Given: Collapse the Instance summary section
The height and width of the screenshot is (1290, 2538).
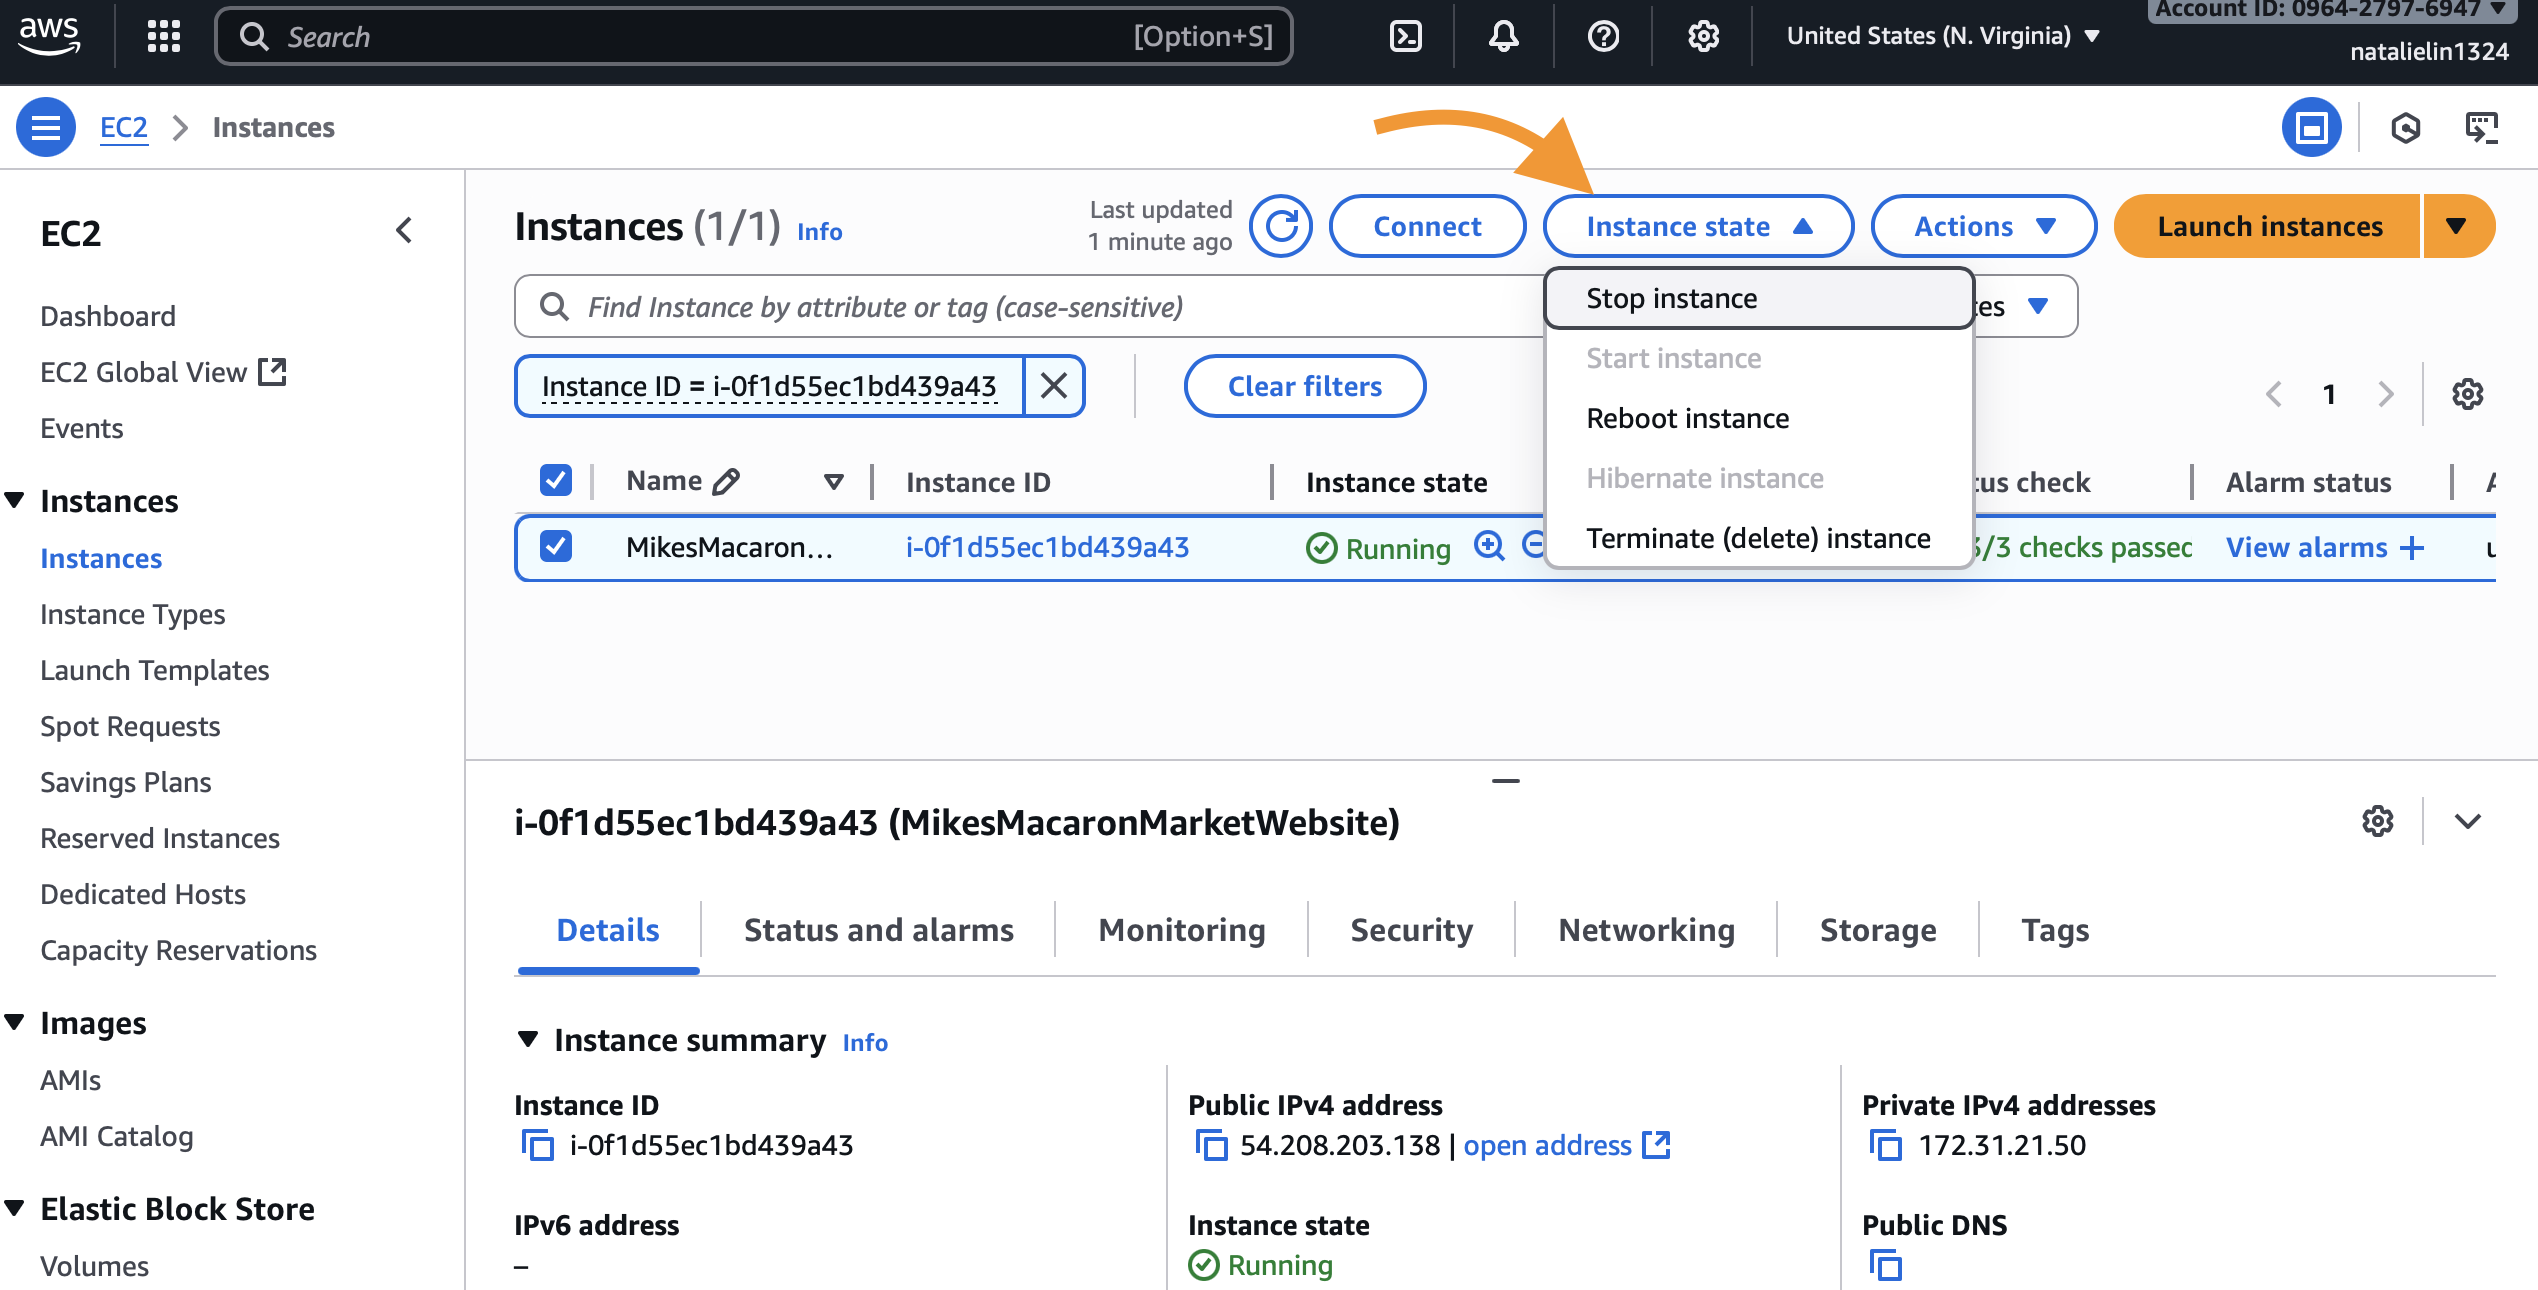Looking at the screenshot, I should [x=528, y=1039].
